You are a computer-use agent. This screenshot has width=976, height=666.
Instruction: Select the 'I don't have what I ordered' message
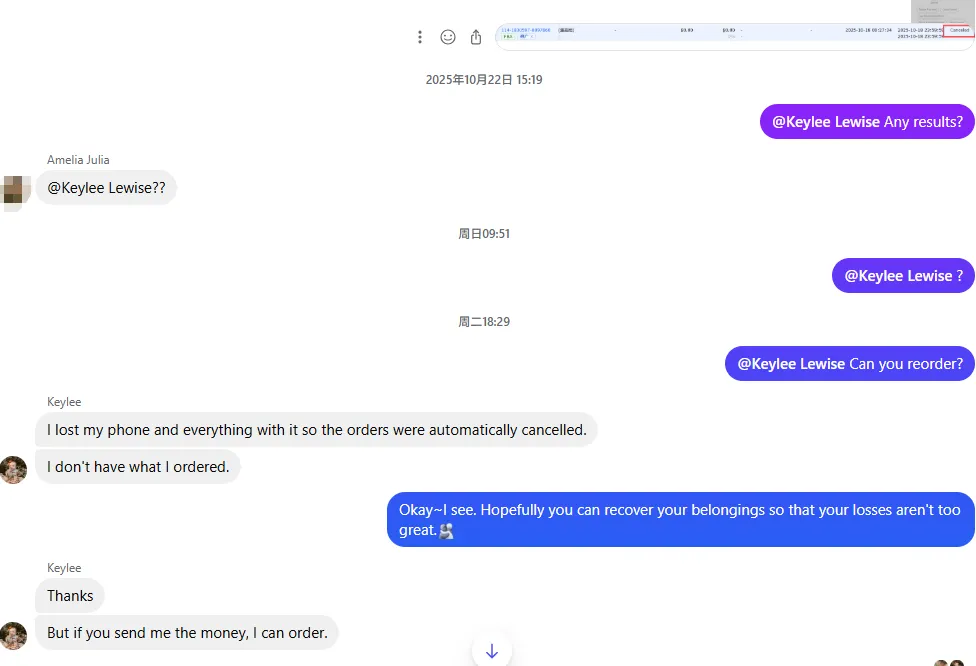[138, 467]
